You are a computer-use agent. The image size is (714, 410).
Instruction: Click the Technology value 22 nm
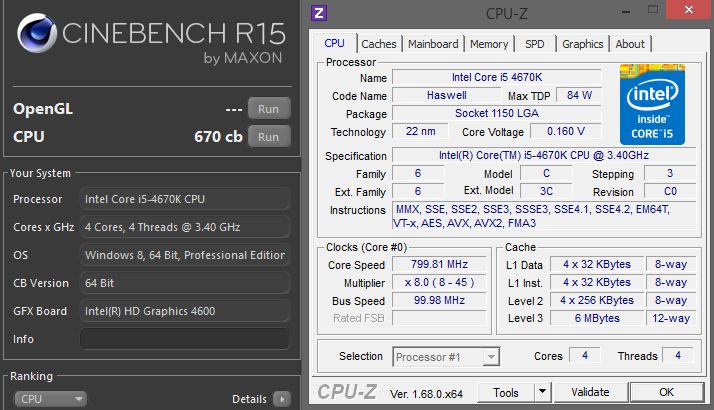420,131
